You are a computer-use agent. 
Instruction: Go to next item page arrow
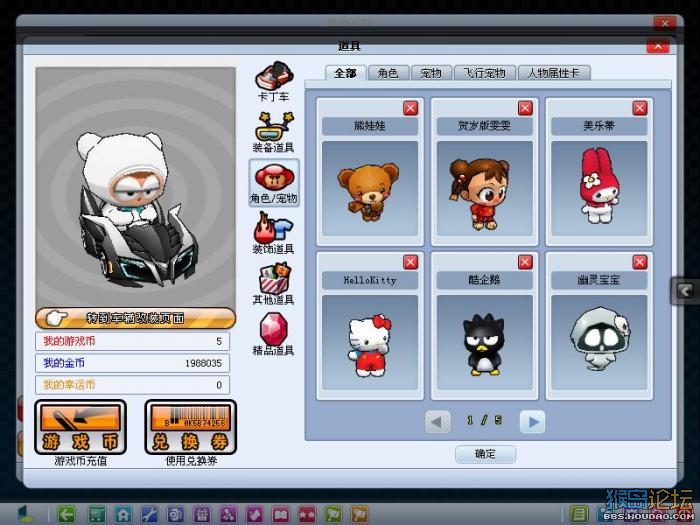[532, 421]
